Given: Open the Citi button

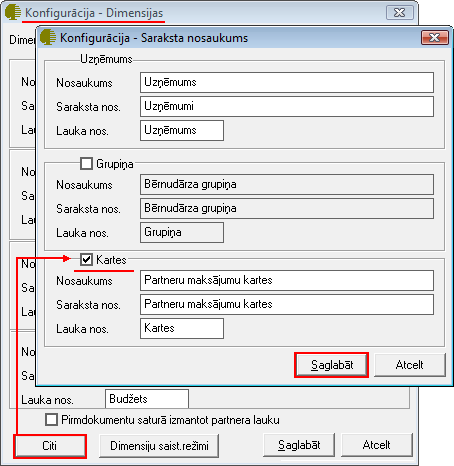Looking at the screenshot, I should coord(50,446).
